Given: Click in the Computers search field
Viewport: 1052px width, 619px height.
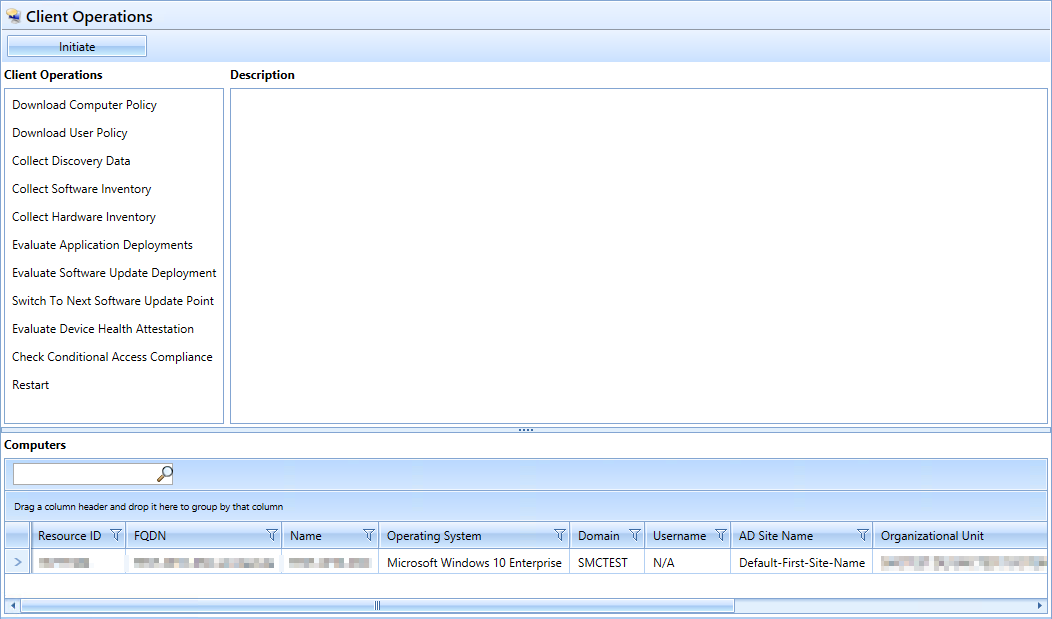Looking at the screenshot, I should pyautogui.click(x=84, y=474).
